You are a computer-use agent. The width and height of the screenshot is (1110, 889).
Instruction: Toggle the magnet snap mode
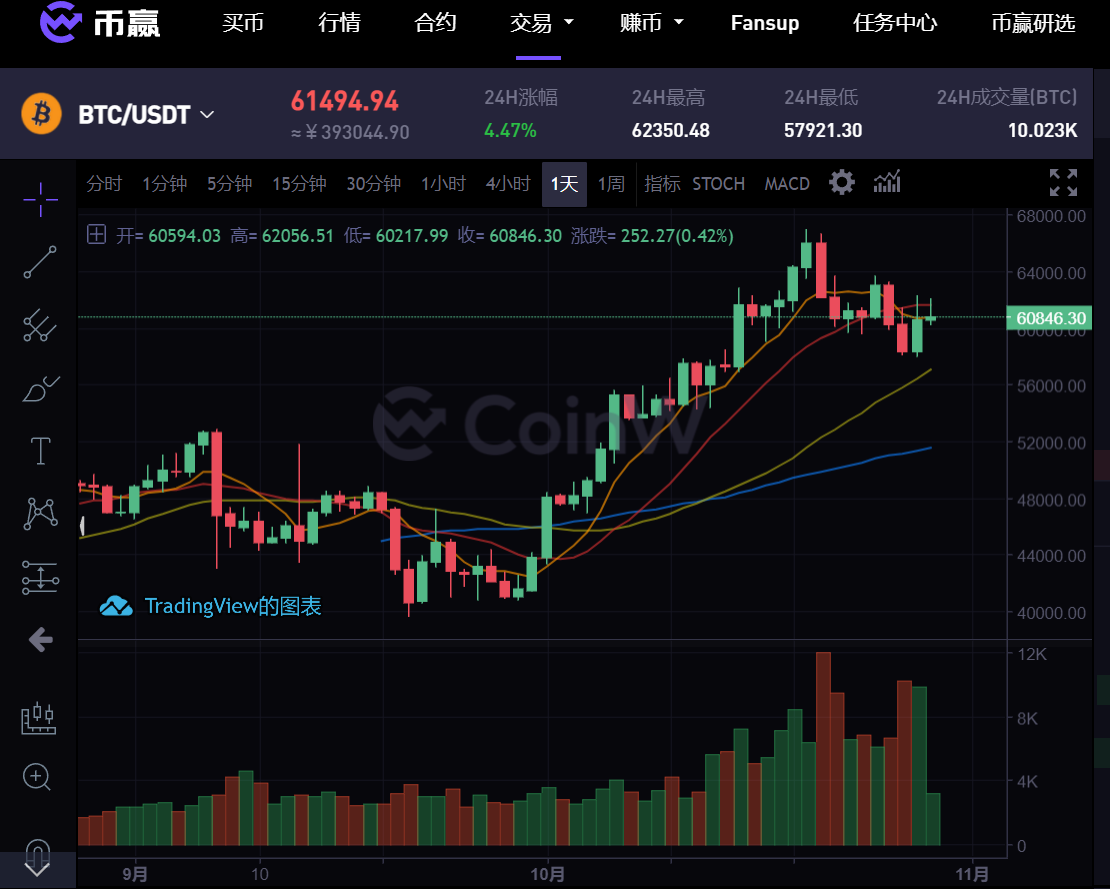pyautogui.click(x=38, y=857)
